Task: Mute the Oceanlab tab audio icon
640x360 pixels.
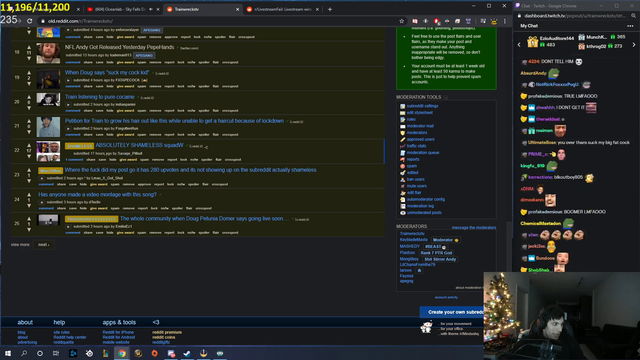Action: coord(151,9)
